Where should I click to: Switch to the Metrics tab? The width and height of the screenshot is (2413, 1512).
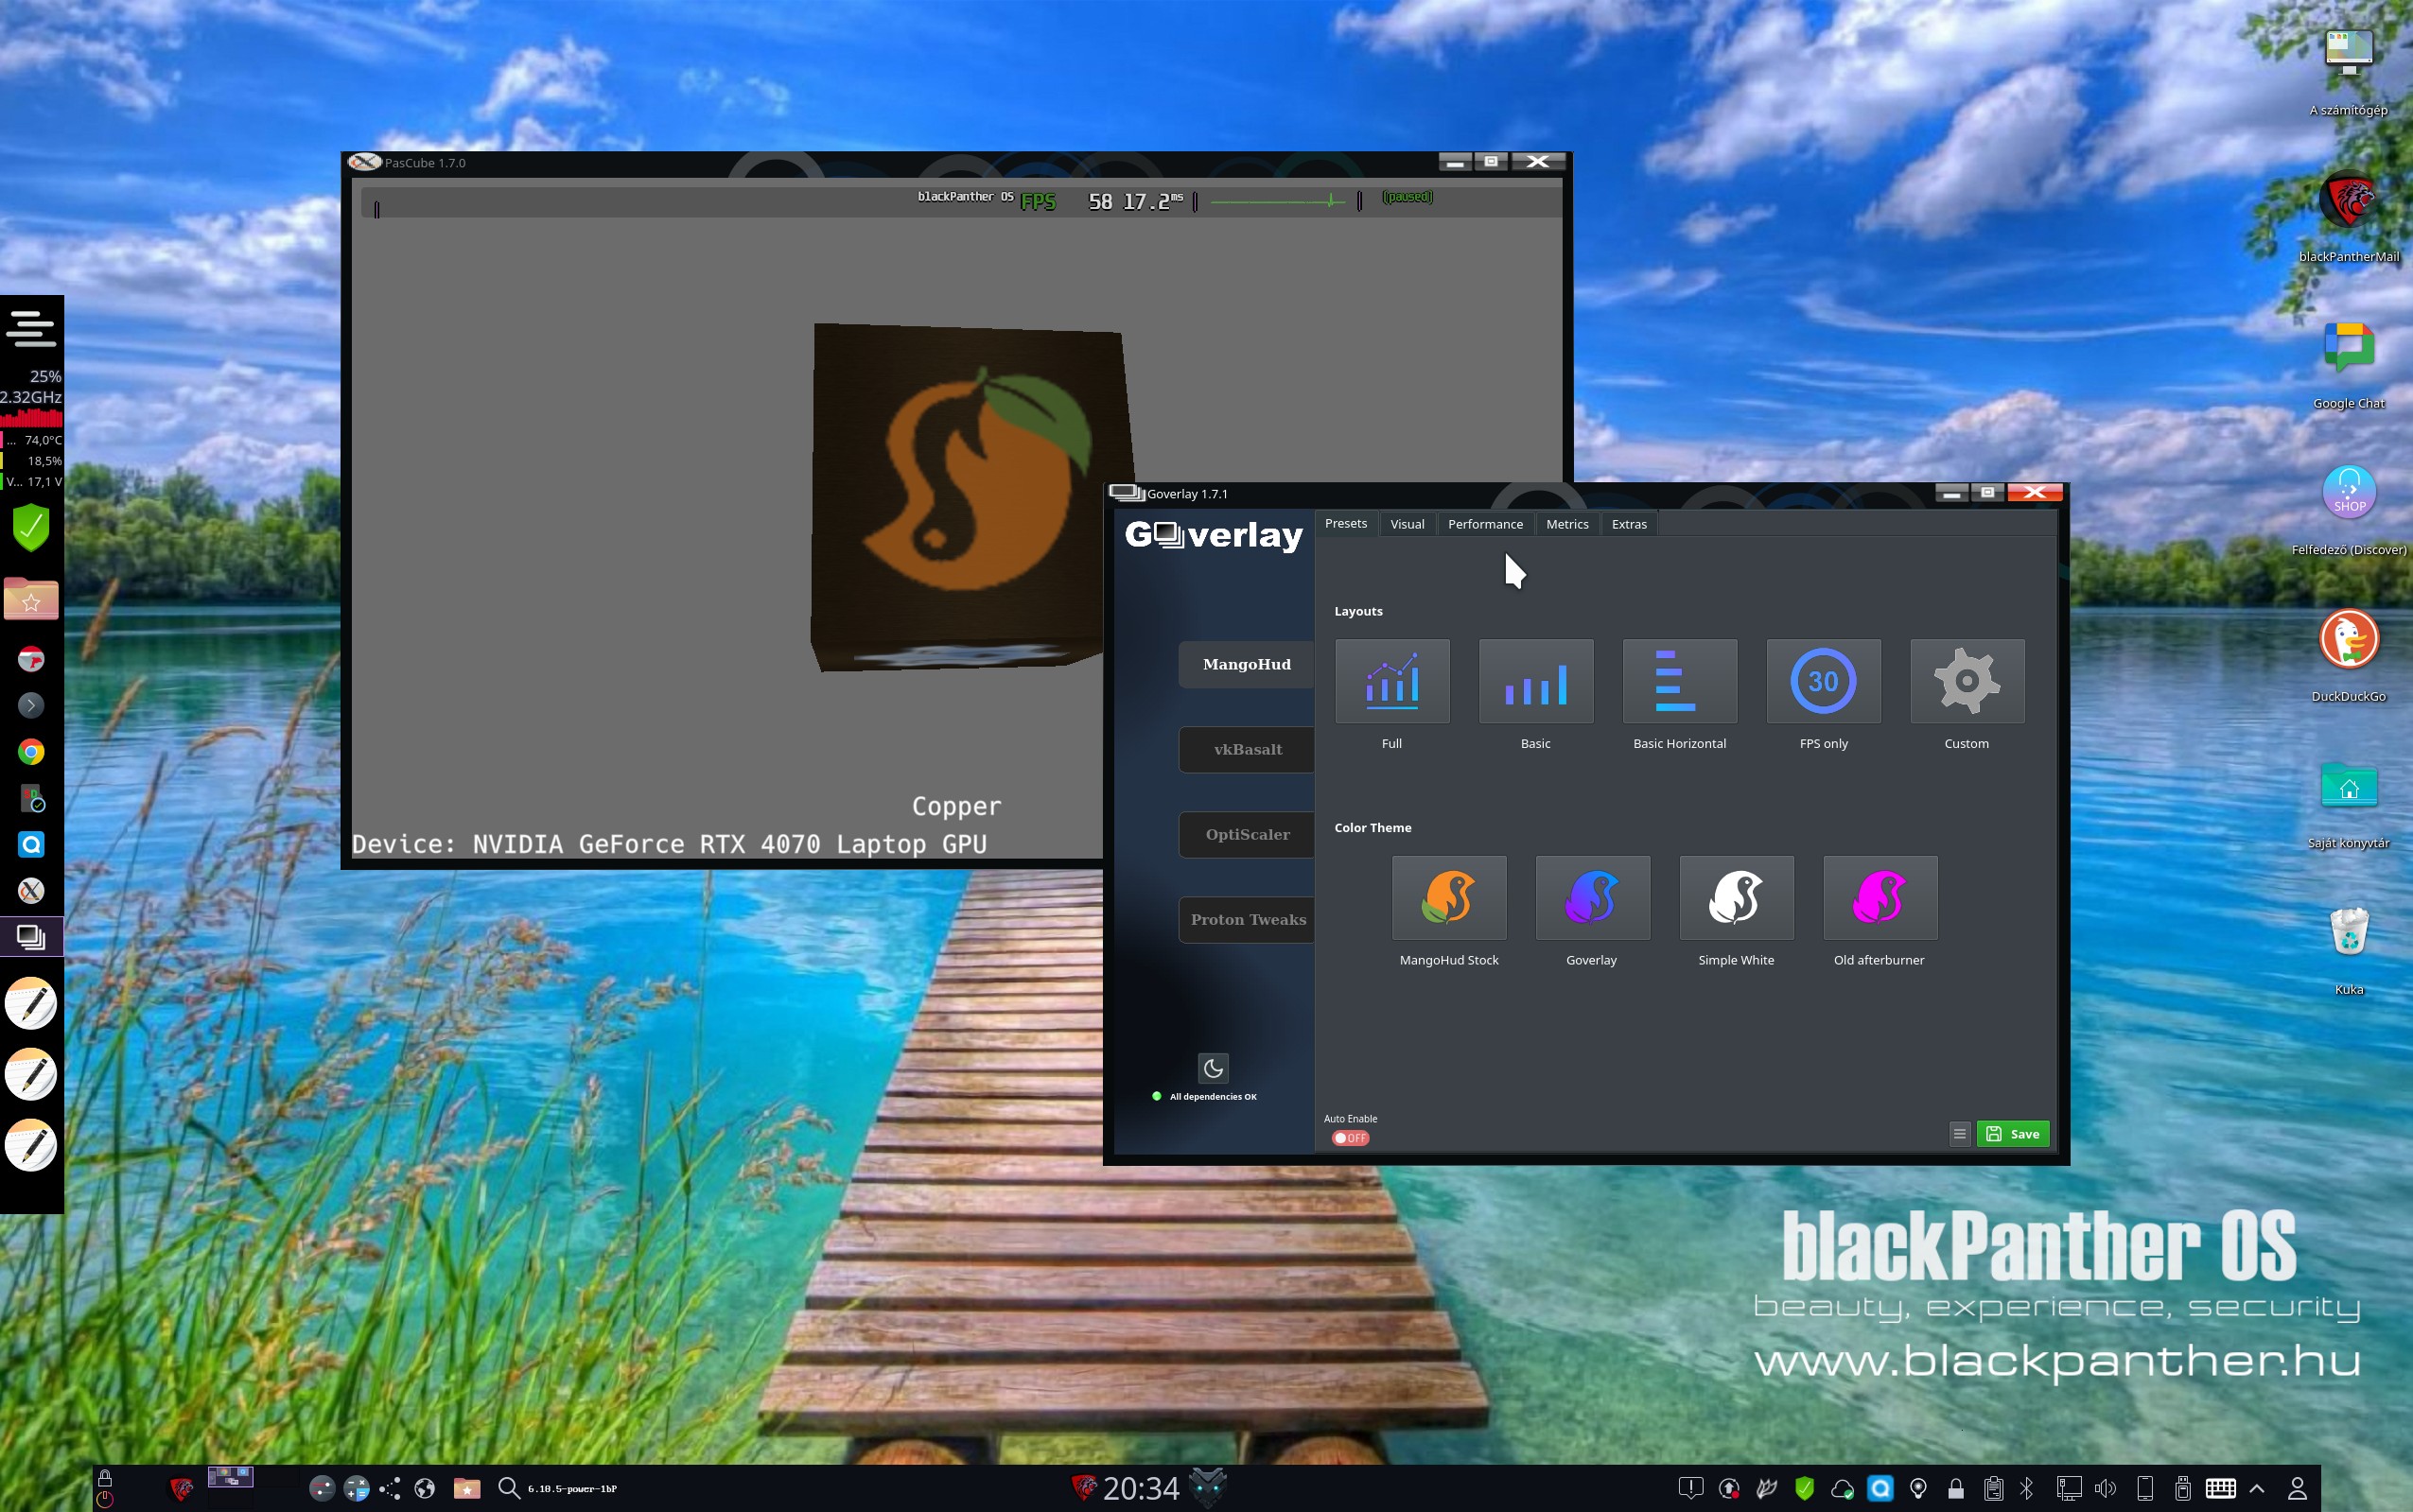click(1566, 524)
